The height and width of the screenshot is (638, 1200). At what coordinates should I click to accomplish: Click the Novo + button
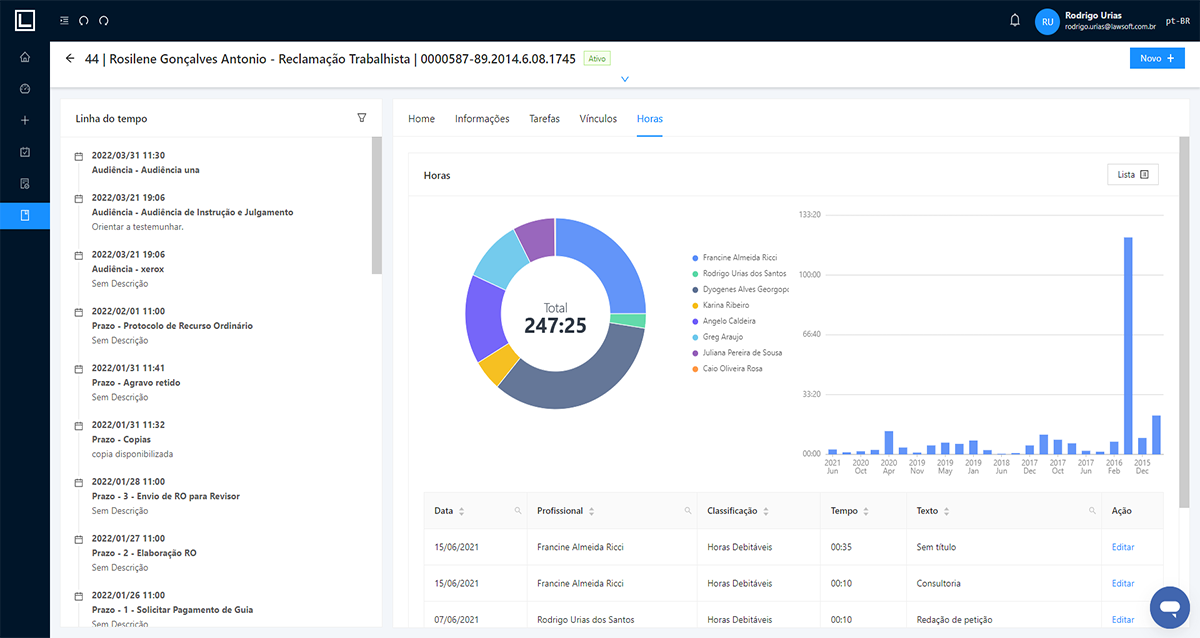click(x=1156, y=58)
